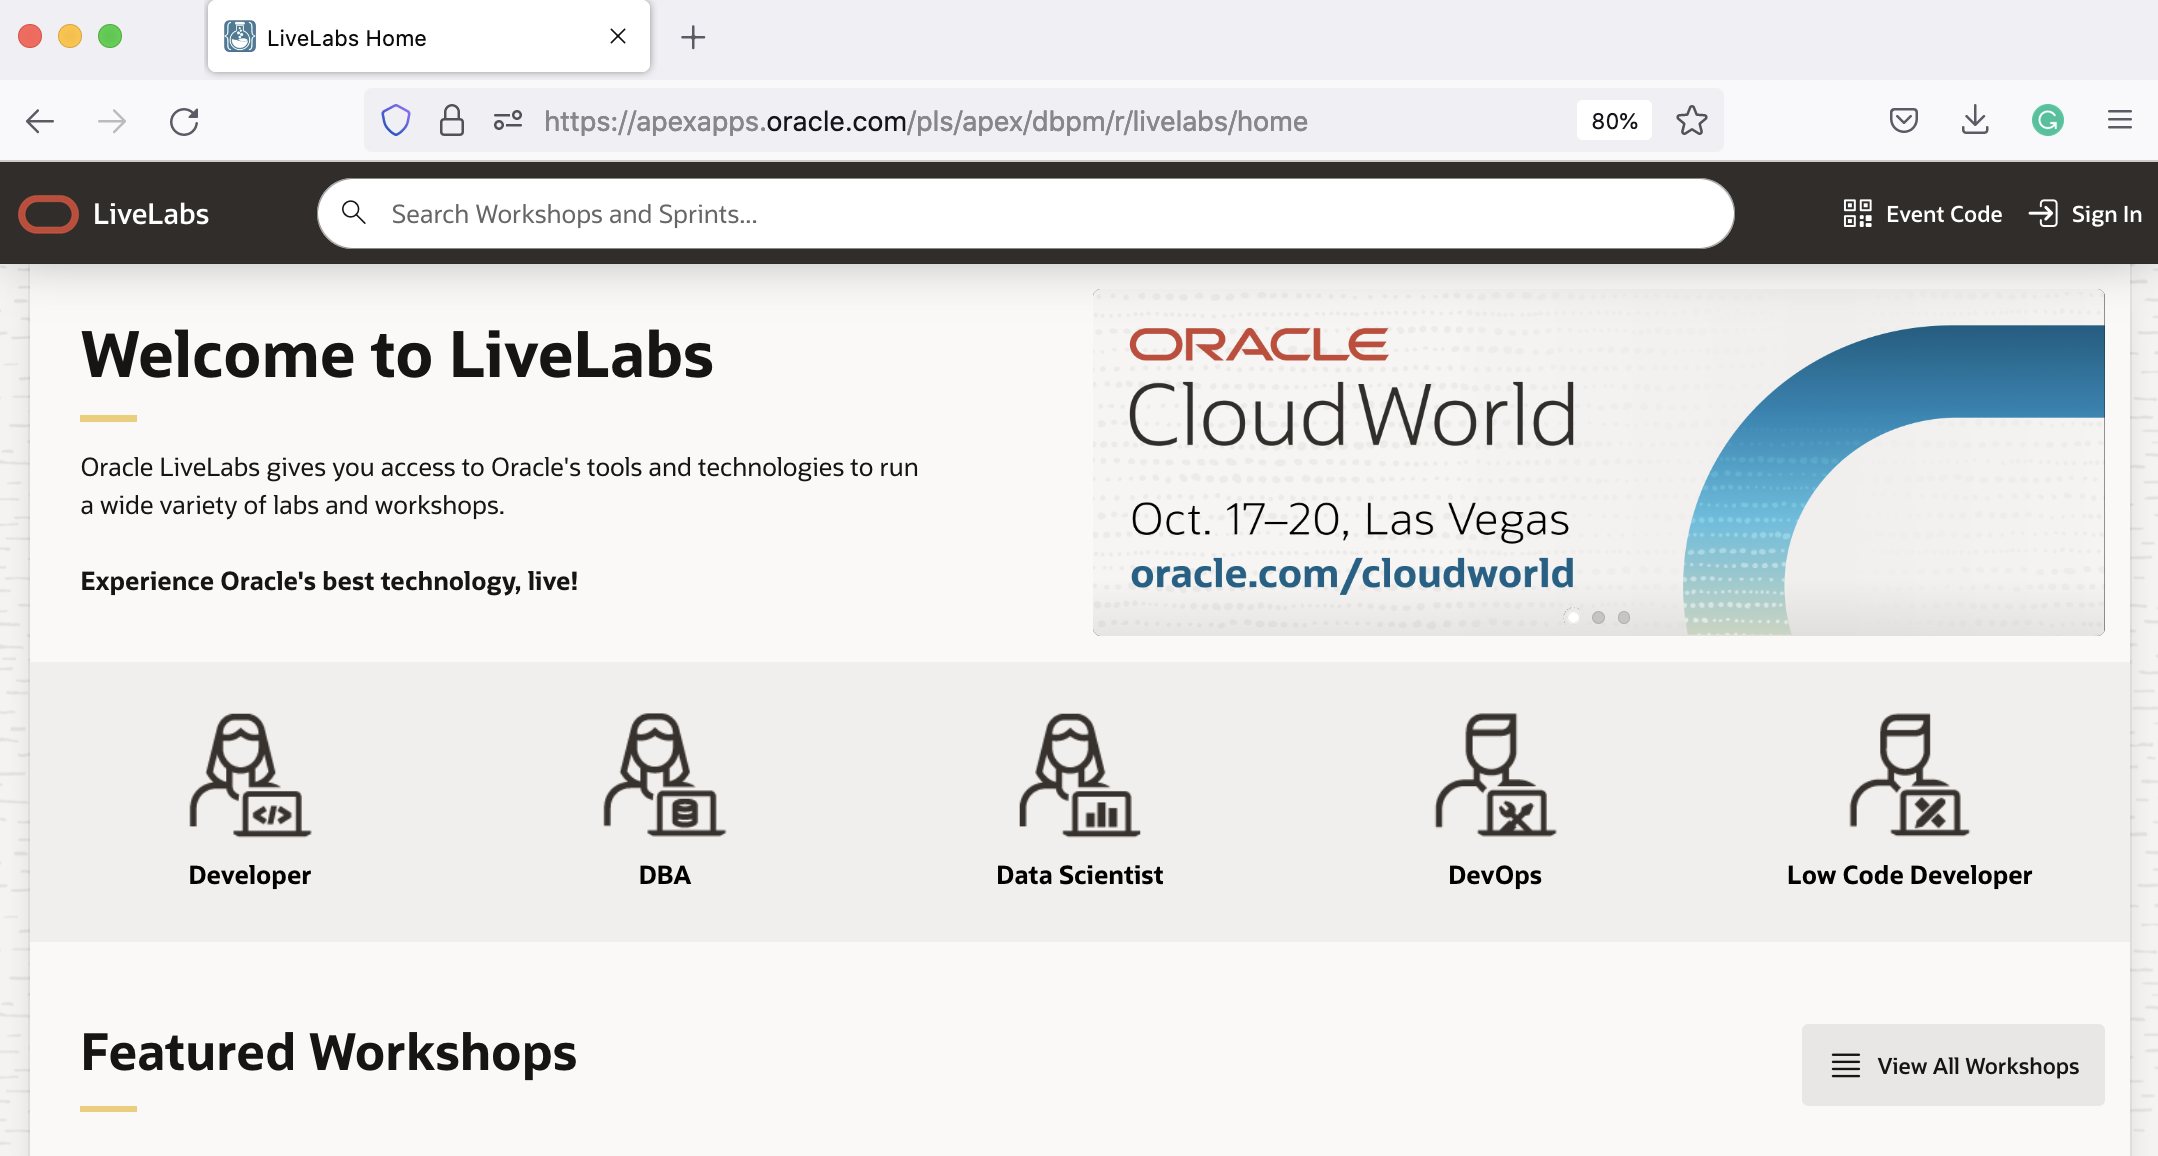2158x1156 pixels.
Task: Select first carousel slide dot
Action: tap(1572, 618)
